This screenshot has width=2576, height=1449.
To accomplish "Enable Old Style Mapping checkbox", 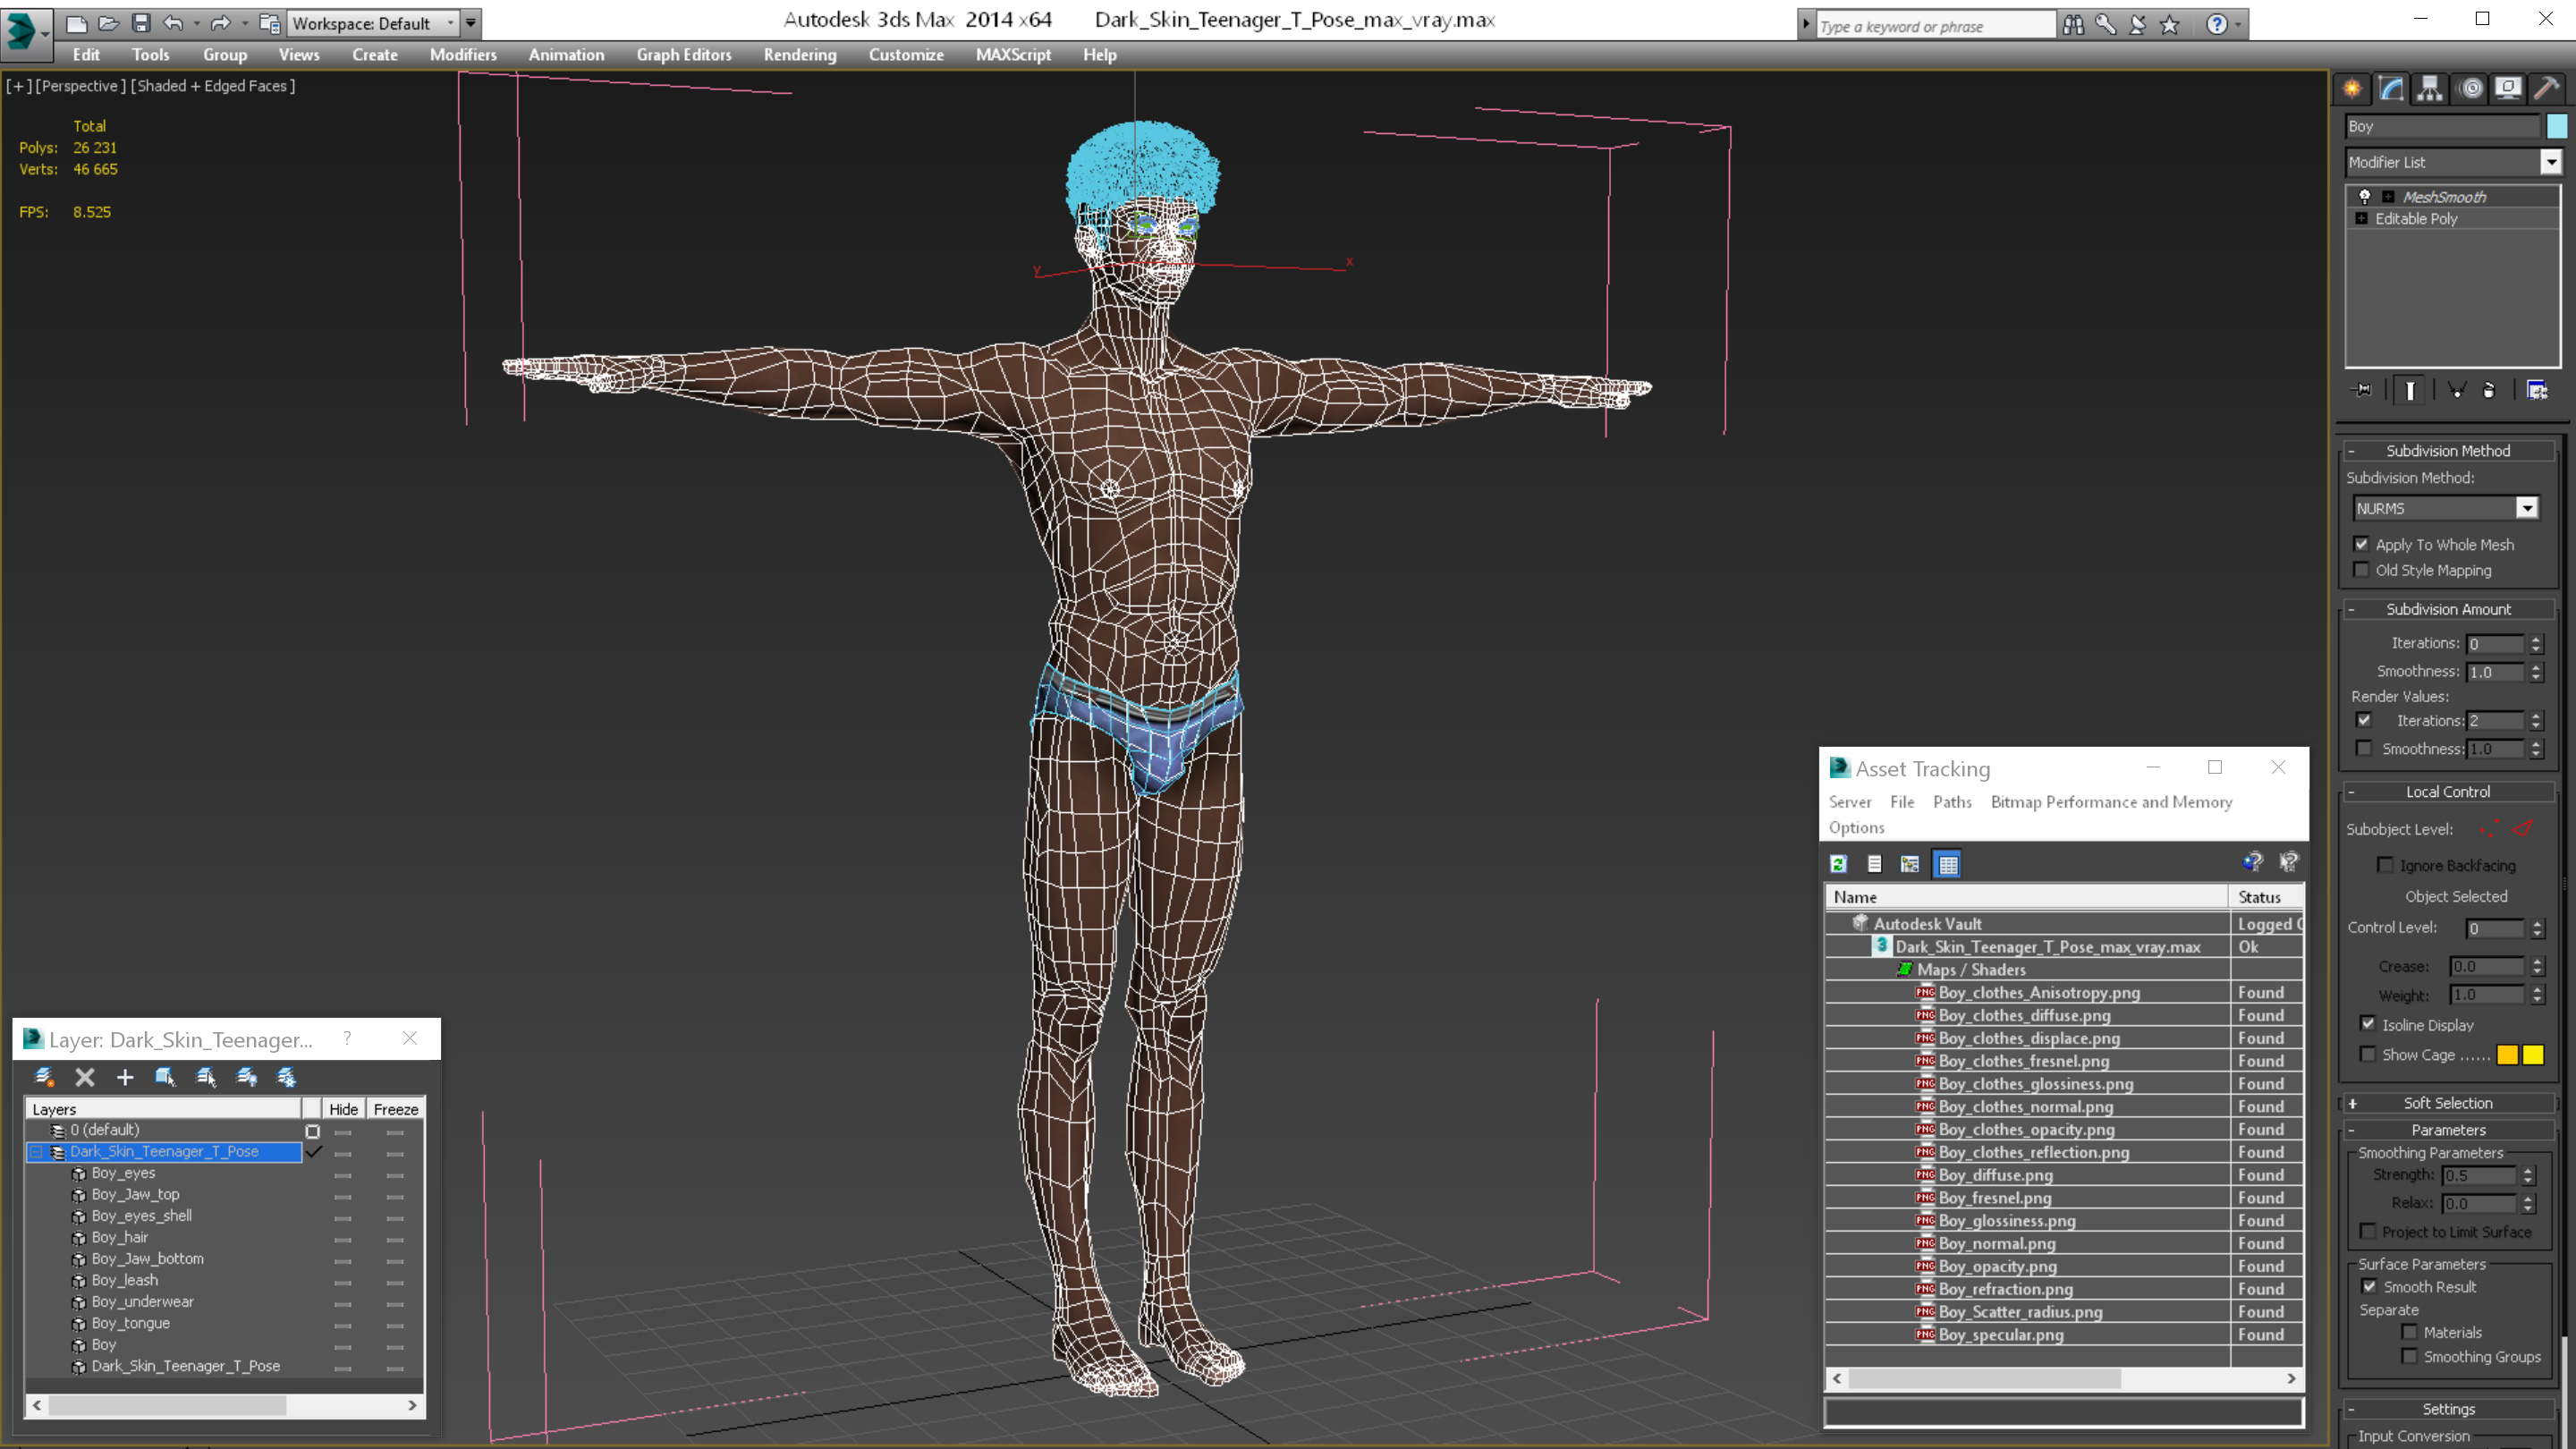I will point(2361,570).
